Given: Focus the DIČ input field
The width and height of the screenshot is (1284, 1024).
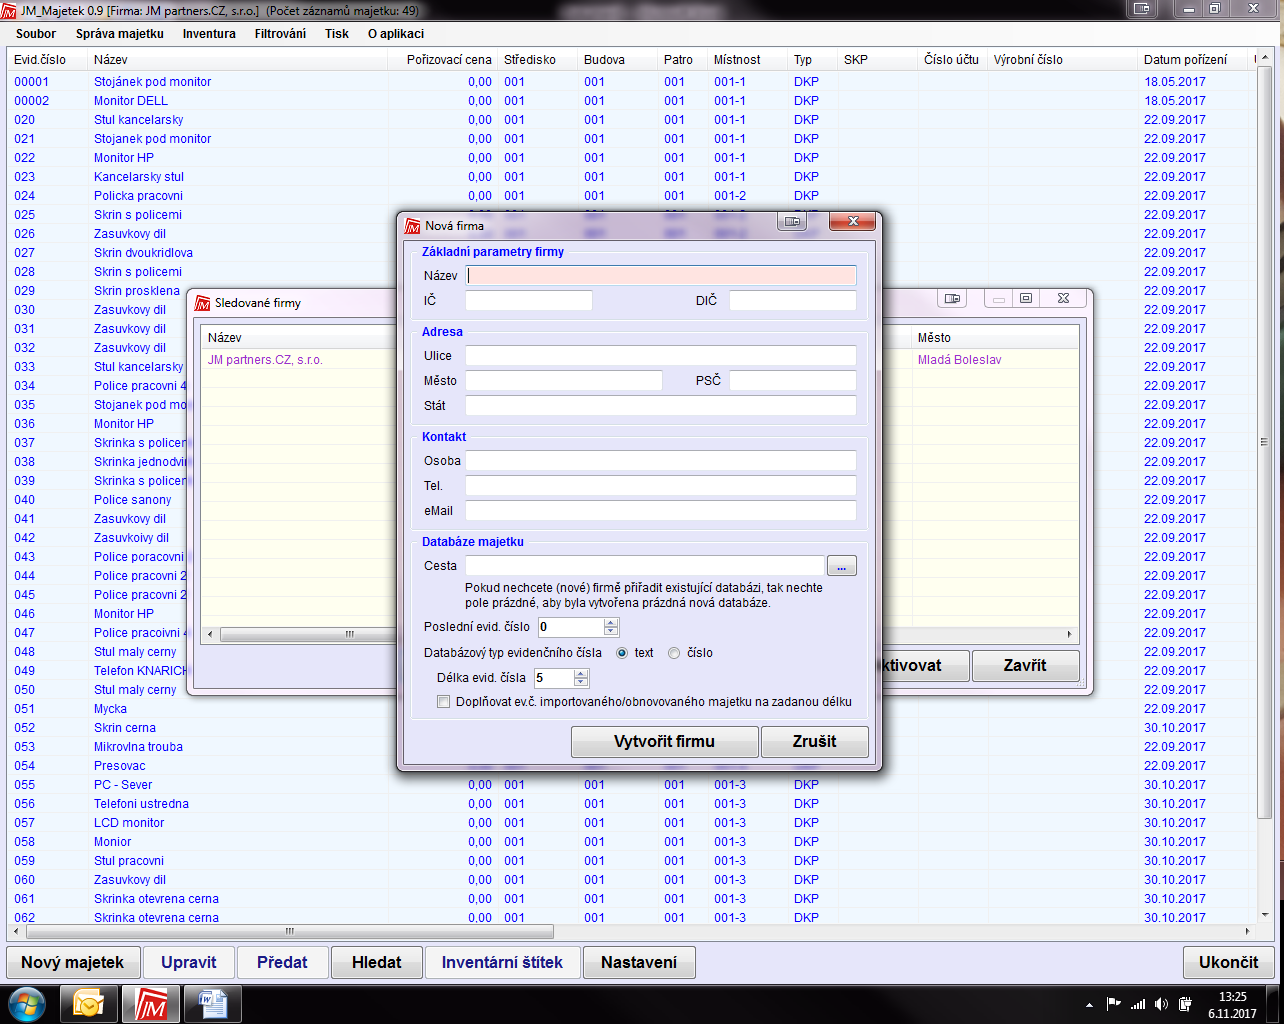Looking at the screenshot, I should [x=793, y=301].
